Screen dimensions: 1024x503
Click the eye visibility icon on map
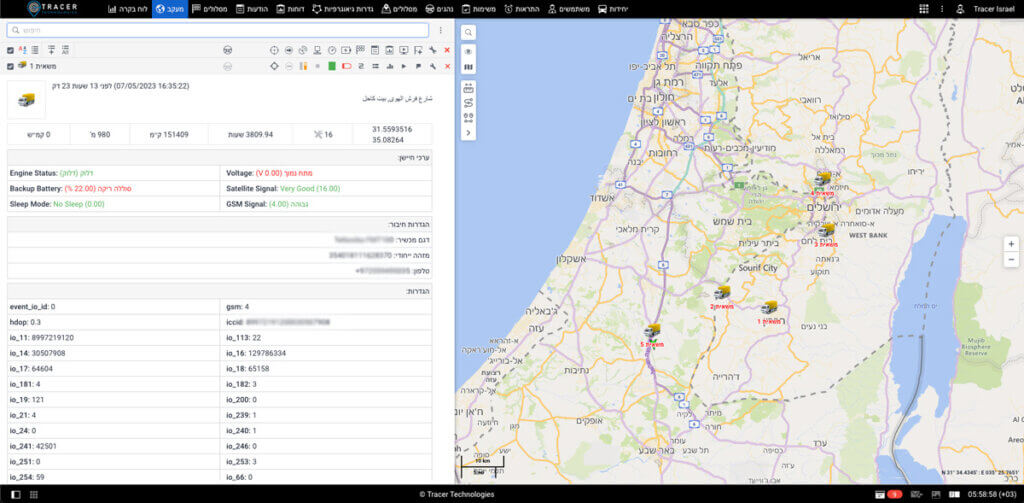[468, 51]
